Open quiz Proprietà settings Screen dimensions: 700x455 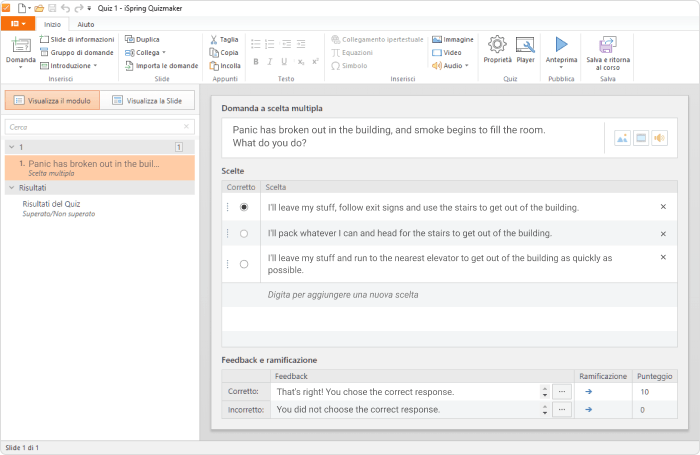pos(497,50)
